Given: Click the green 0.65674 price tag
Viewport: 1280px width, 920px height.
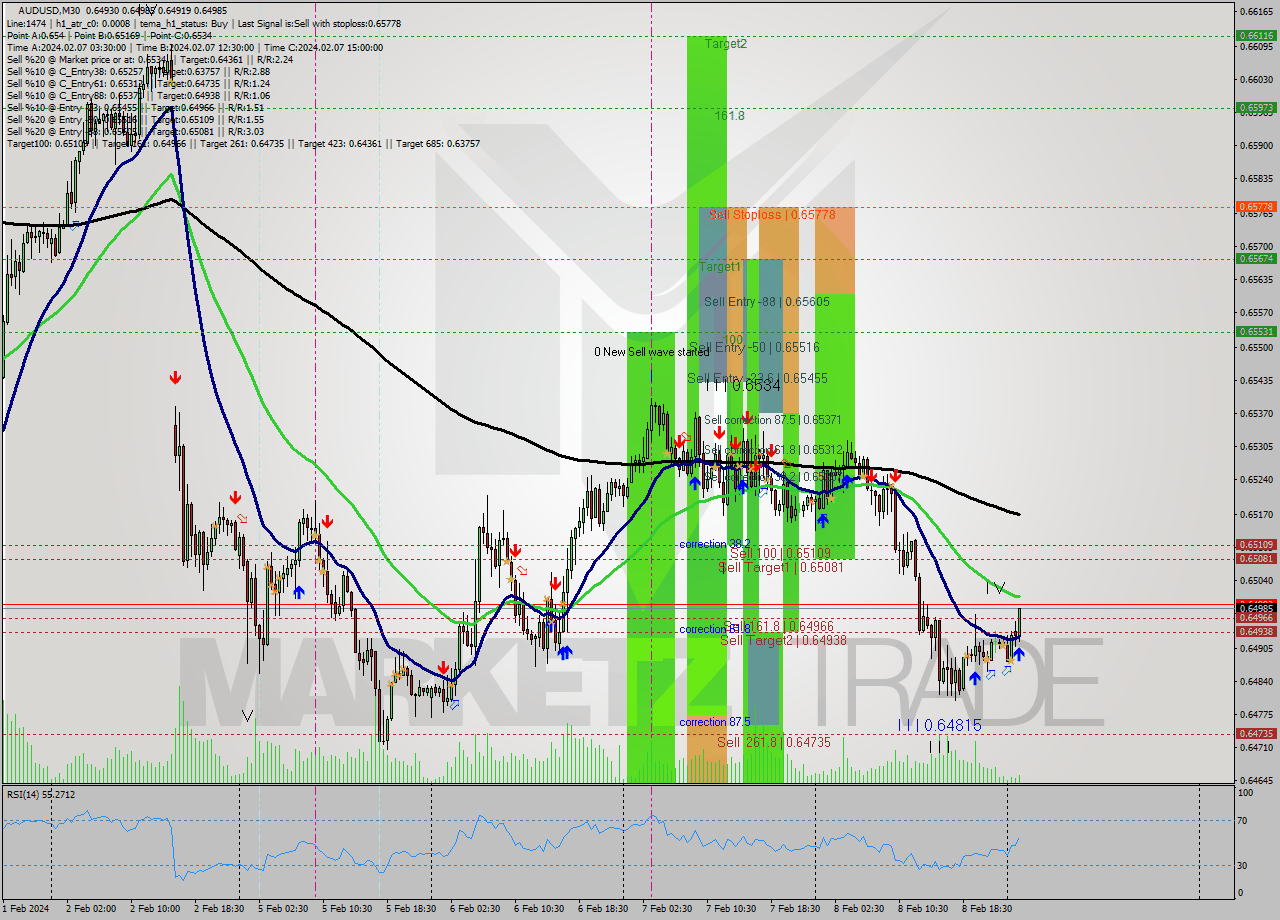Looking at the screenshot, I should (1257, 259).
